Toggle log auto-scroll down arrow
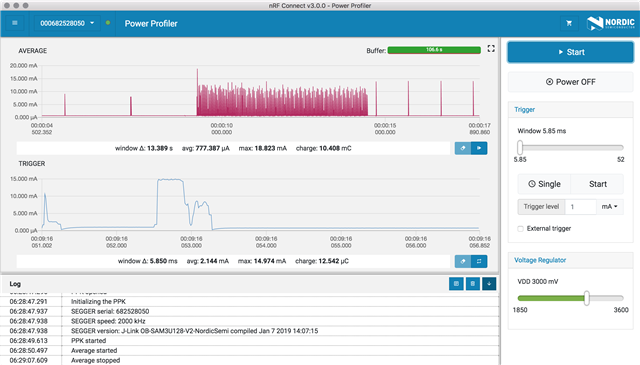The height and width of the screenshot is (365, 640). [x=489, y=284]
